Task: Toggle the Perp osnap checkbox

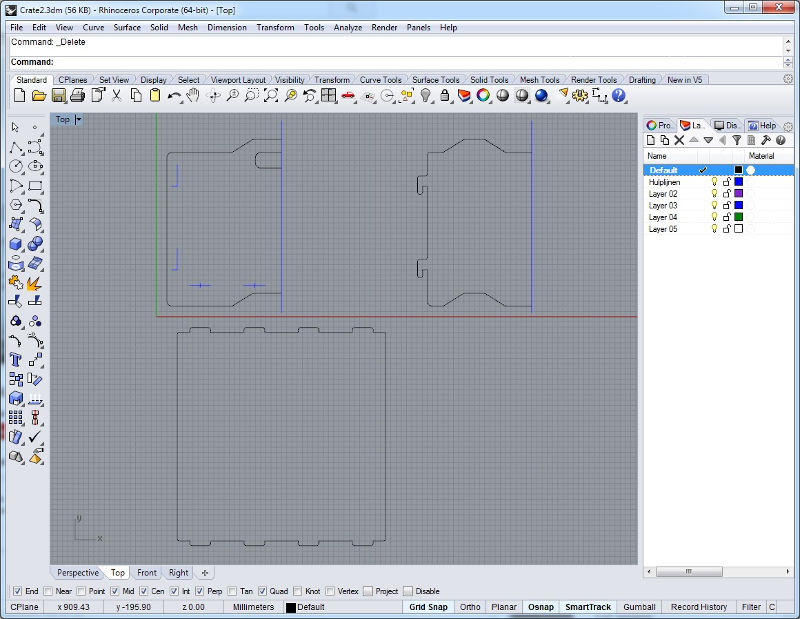Action: click(199, 591)
